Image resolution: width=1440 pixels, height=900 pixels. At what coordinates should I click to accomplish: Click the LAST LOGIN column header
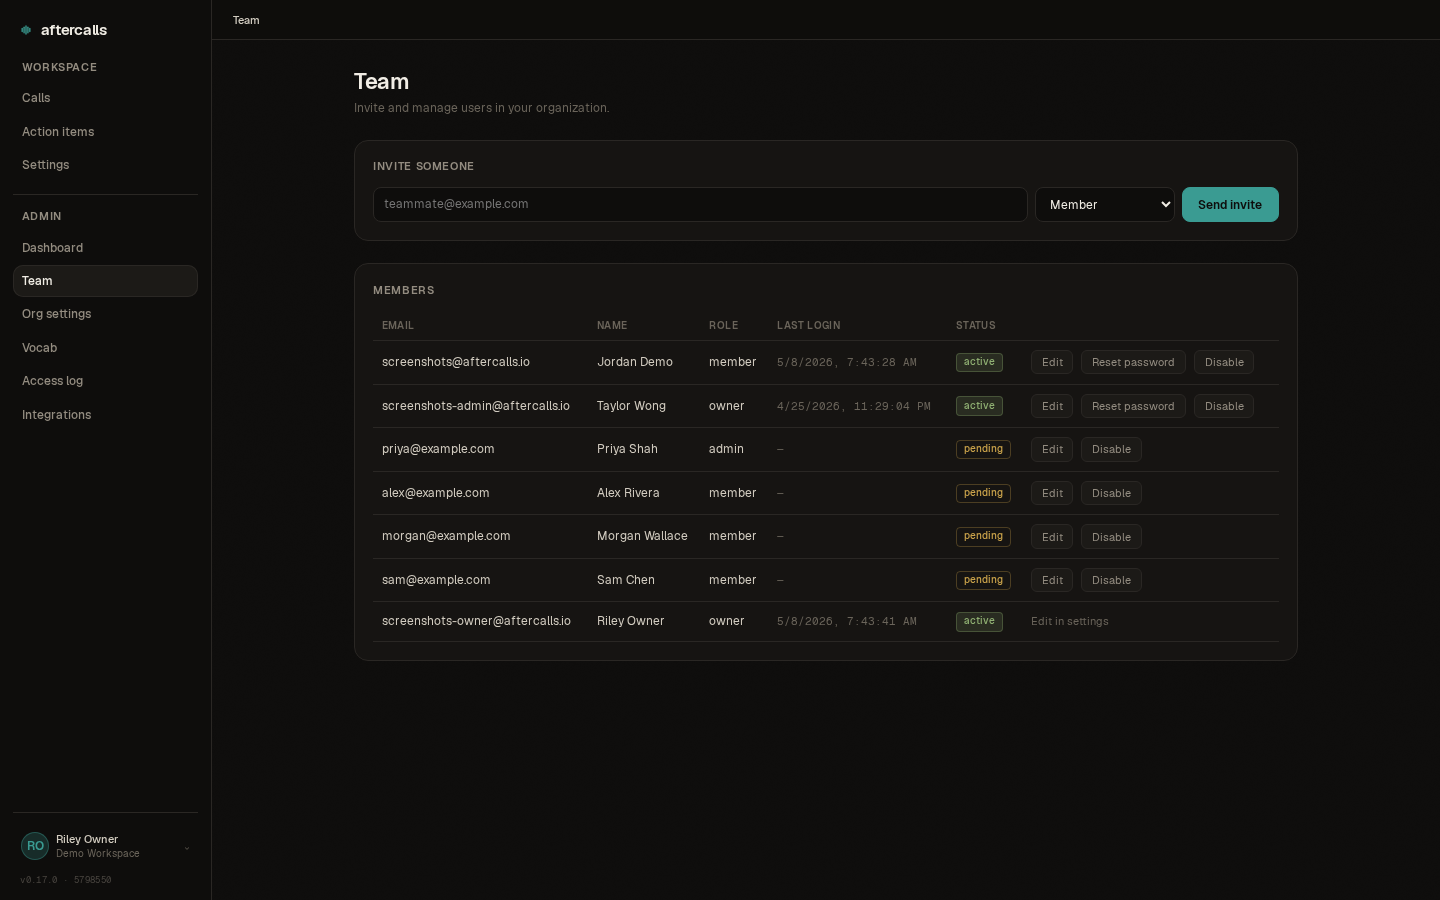[x=808, y=325]
